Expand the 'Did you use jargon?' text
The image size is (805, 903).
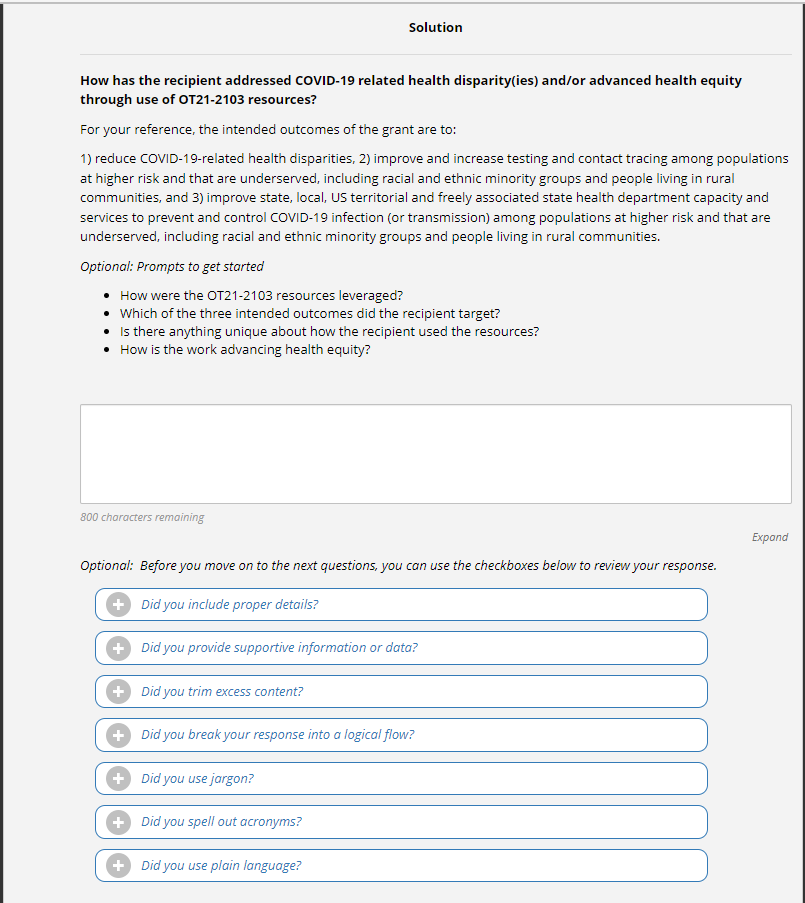(197, 778)
